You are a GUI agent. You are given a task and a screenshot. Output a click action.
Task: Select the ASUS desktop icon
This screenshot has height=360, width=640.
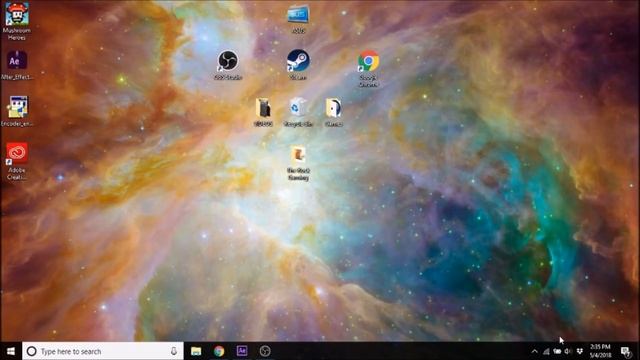click(x=298, y=19)
